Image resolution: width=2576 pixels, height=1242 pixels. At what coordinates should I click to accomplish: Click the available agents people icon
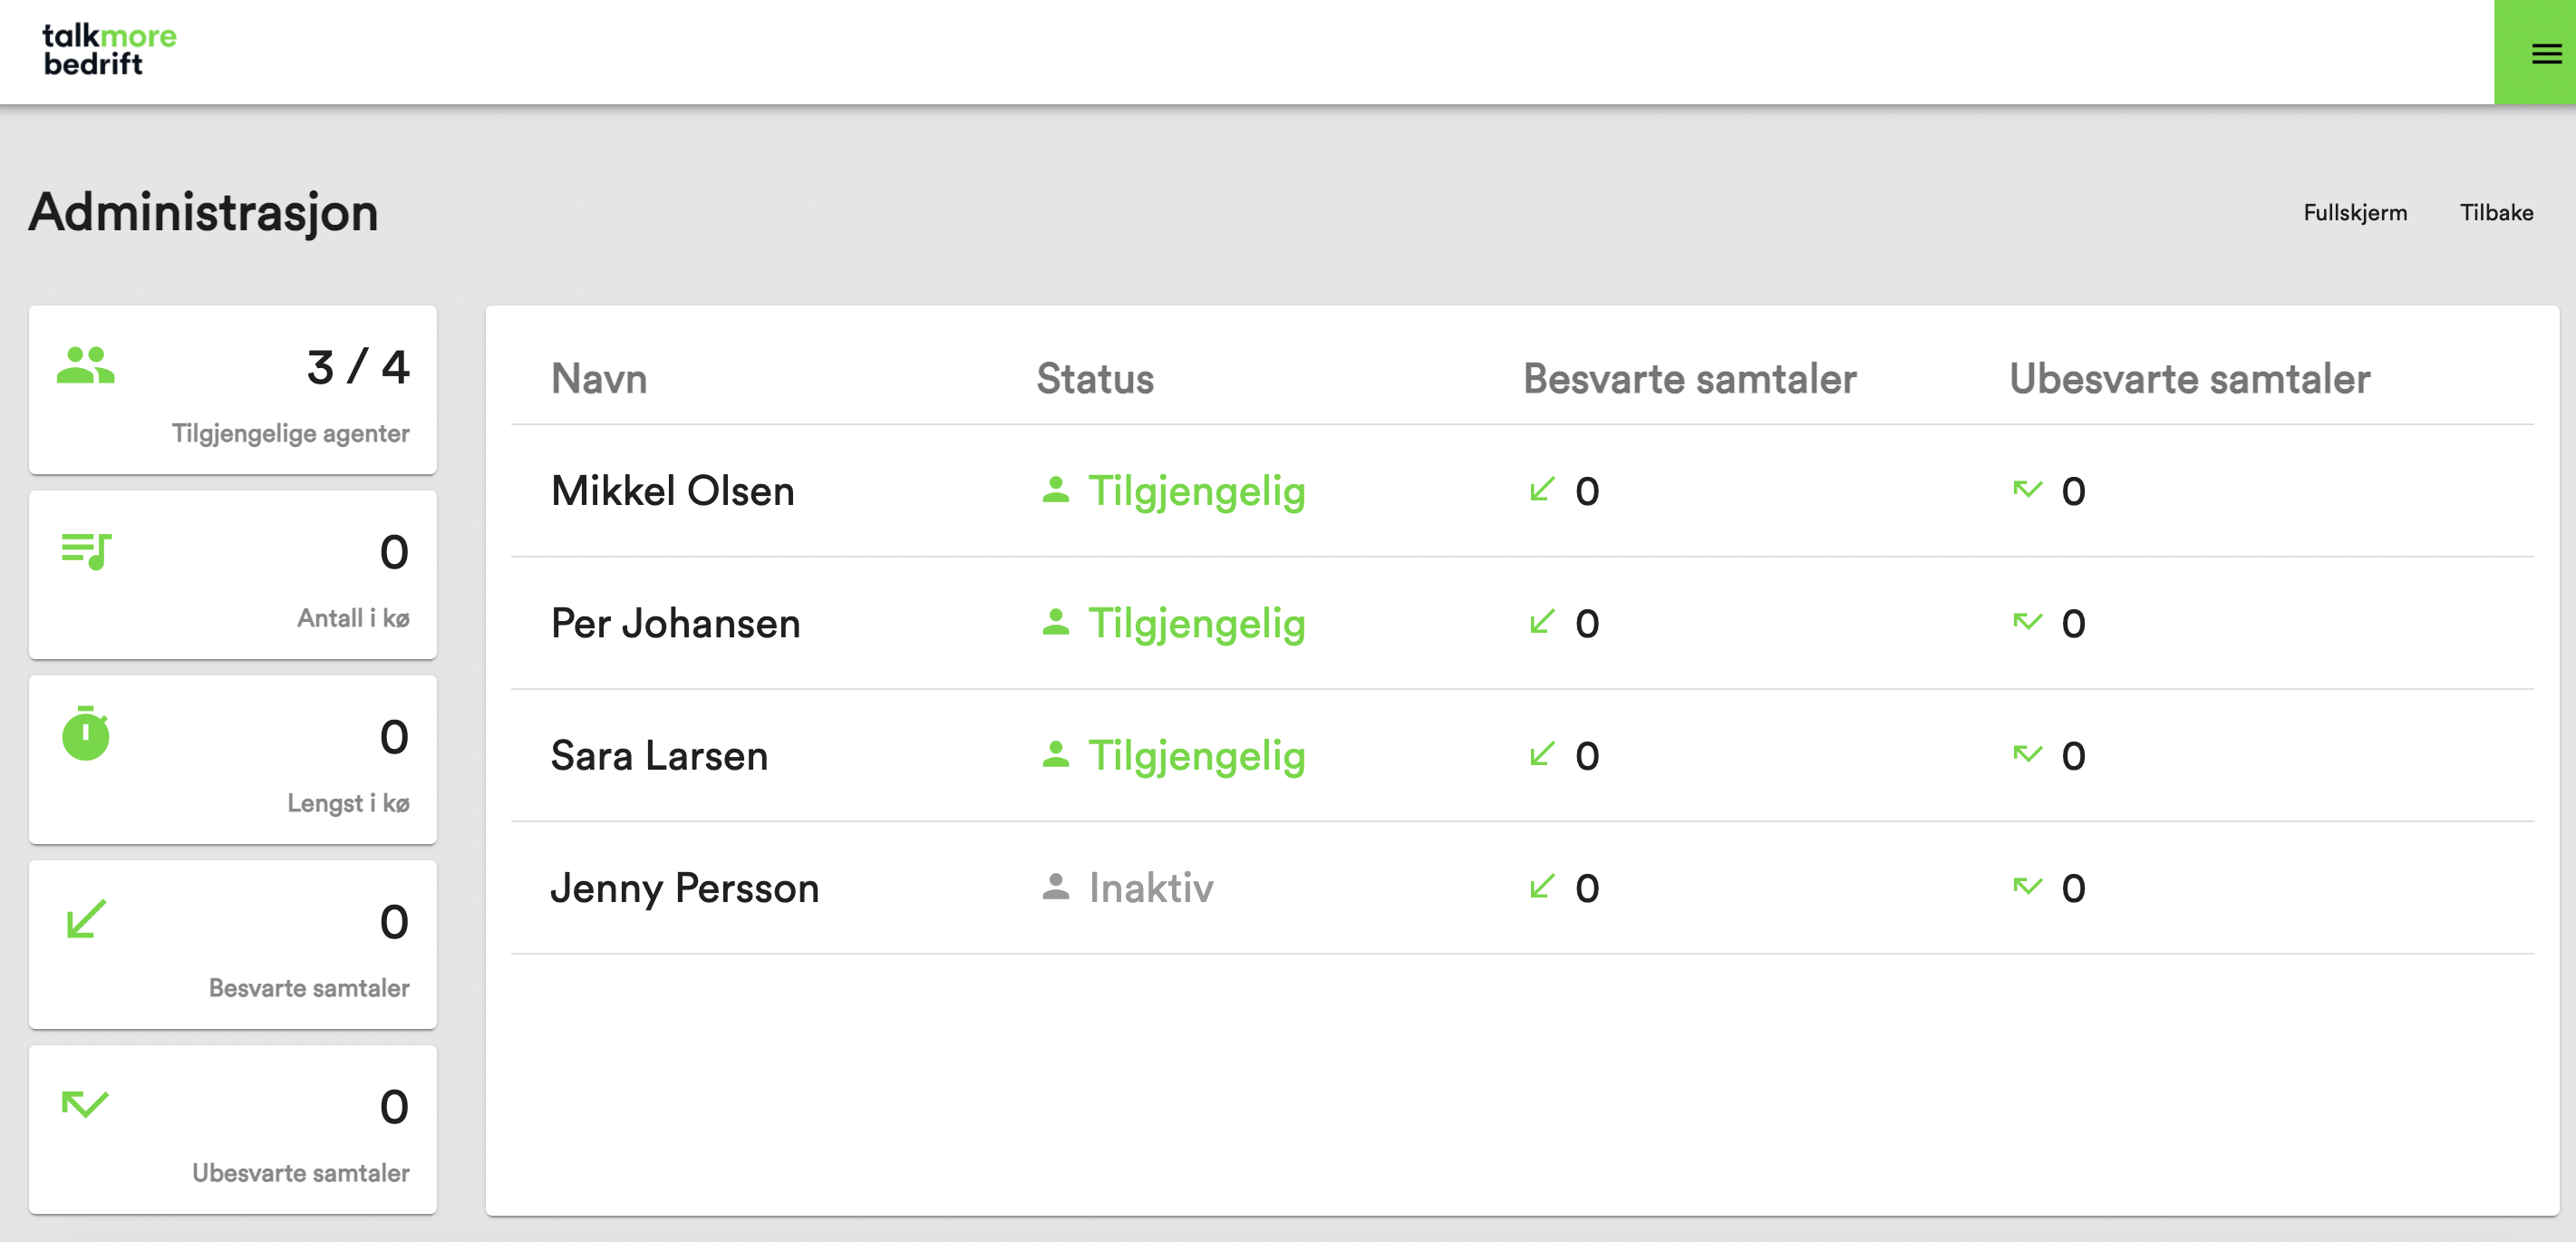click(86, 365)
